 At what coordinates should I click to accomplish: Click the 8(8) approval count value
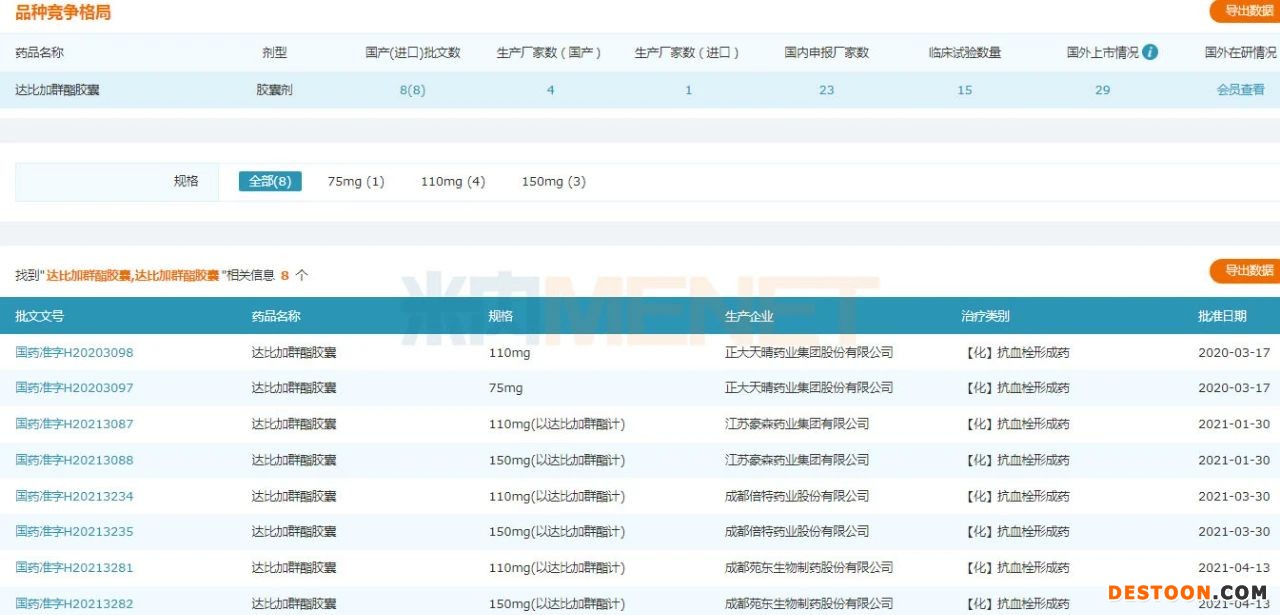pyautogui.click(x=412, y=90)
